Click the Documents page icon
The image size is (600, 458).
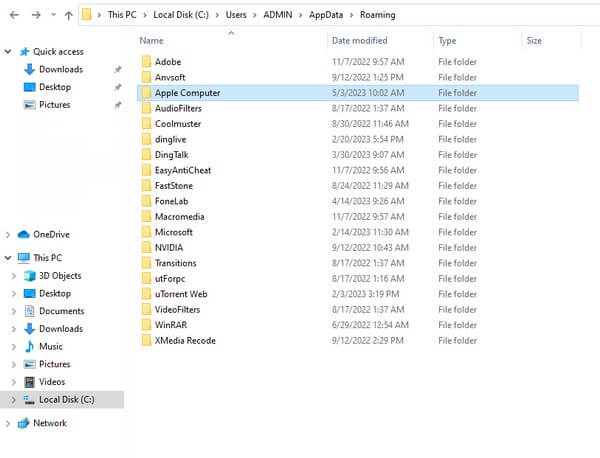(29, 311)
